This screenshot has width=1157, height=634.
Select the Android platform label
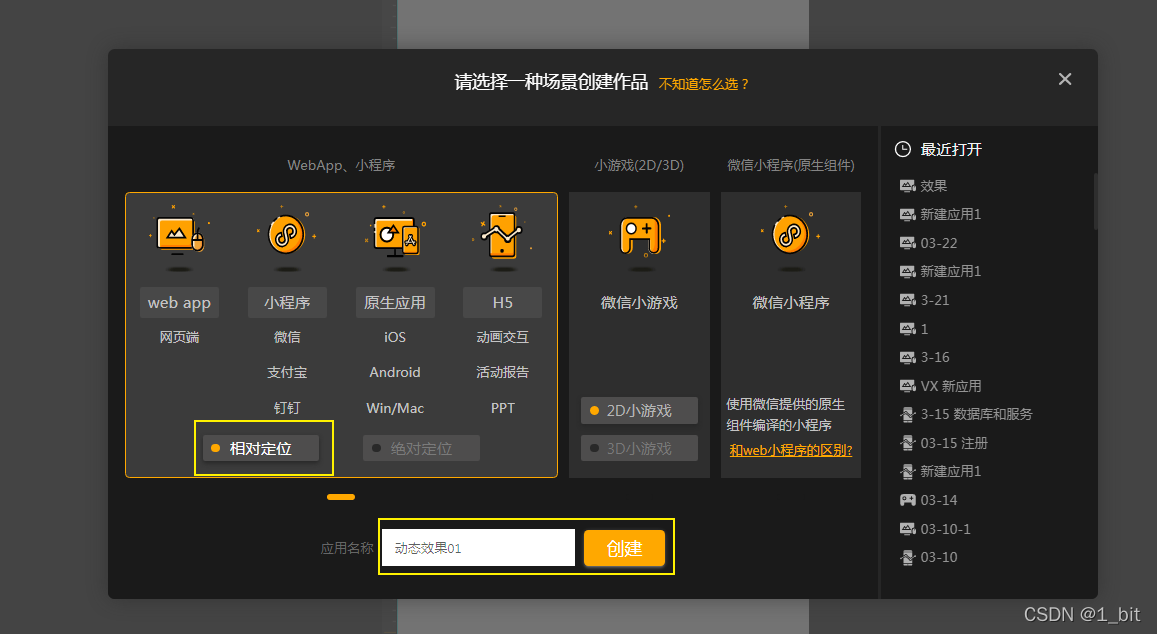(395, 372)
